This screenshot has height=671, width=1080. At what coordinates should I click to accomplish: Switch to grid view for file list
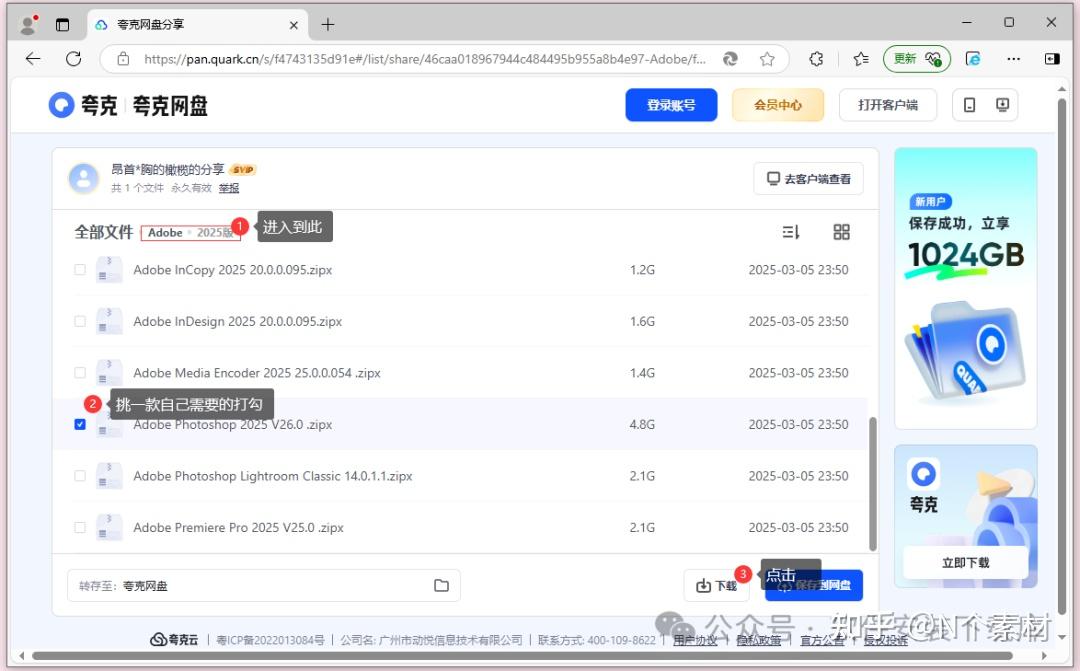841,231
